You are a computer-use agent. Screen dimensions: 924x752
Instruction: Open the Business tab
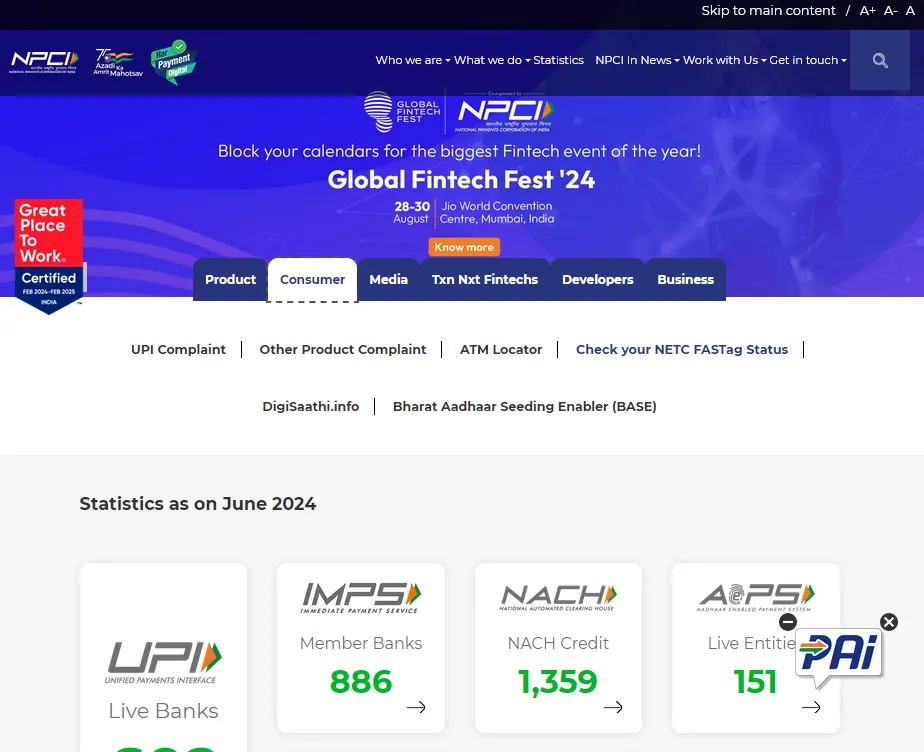(x=685, y=279)
